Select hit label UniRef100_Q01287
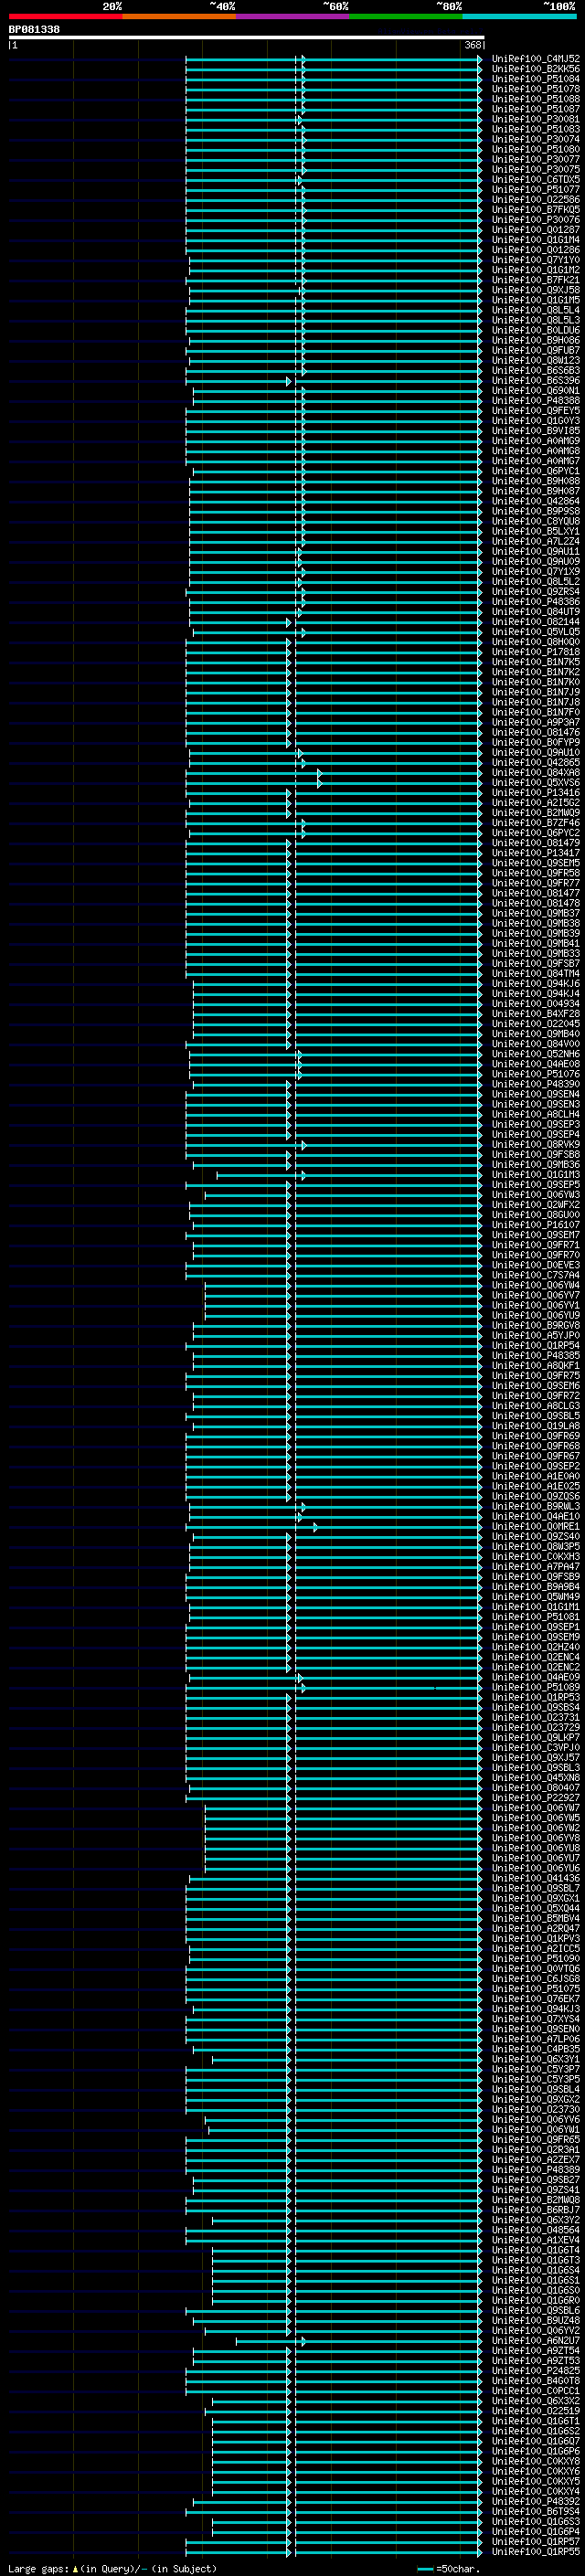The width and height of the screenshot is (585, 2576). tap(536, 230)
